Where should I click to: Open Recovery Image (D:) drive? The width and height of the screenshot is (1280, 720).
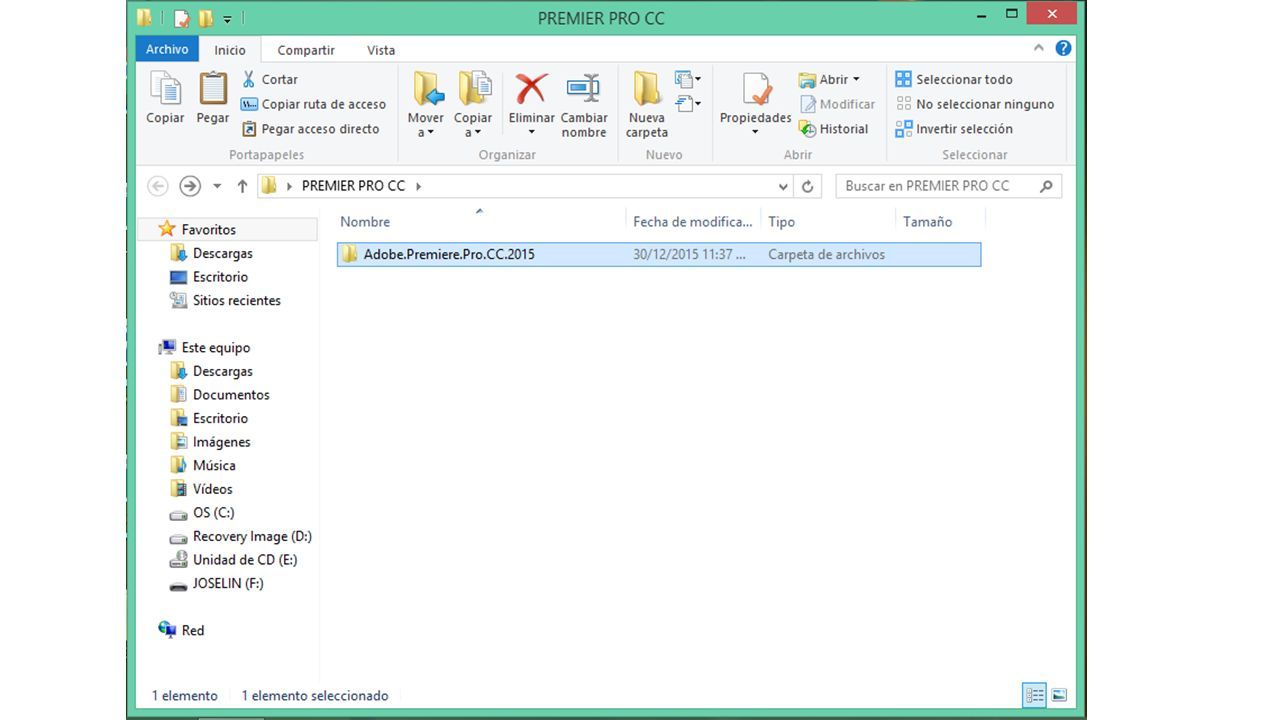(x=252, y=537)
